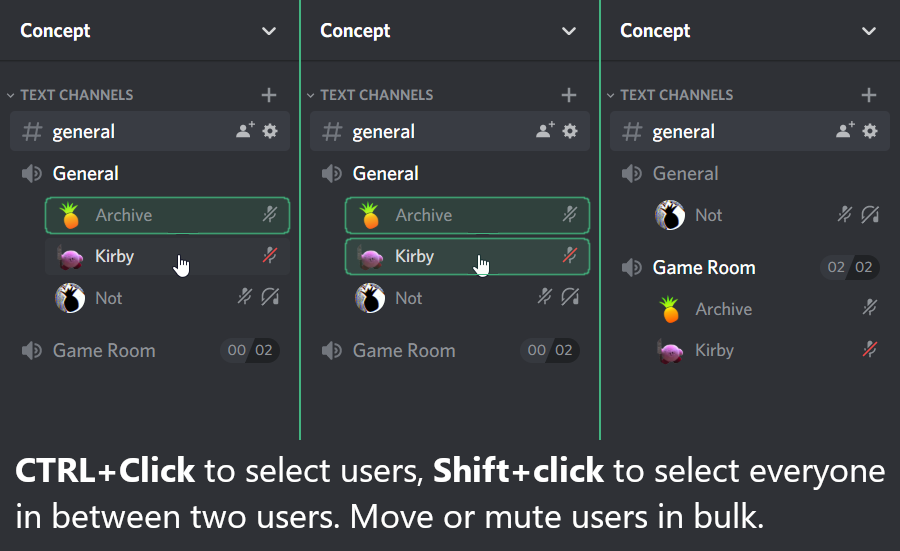
Task: Click deafened headphone icon beside Not in right panel
Action: coord(870,215)
